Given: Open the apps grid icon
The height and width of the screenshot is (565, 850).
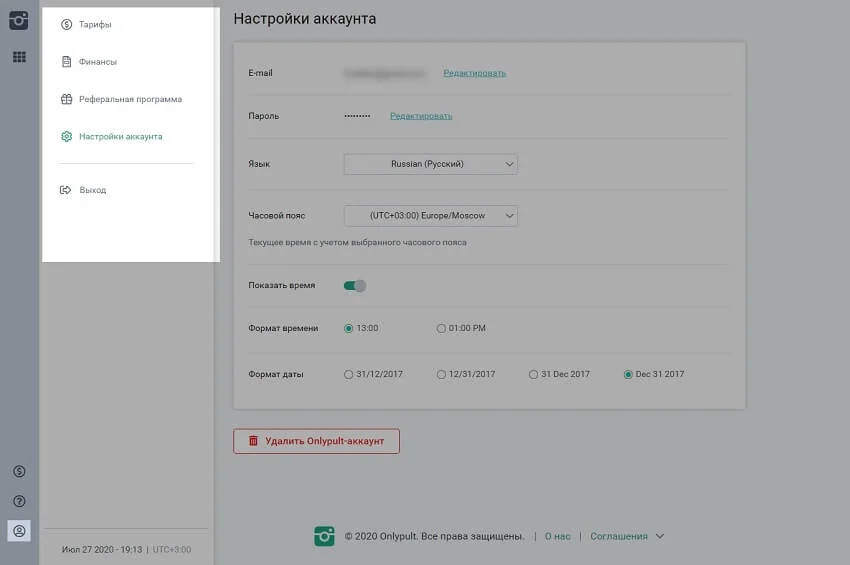Looking at the screenshot, I should 19,57.
